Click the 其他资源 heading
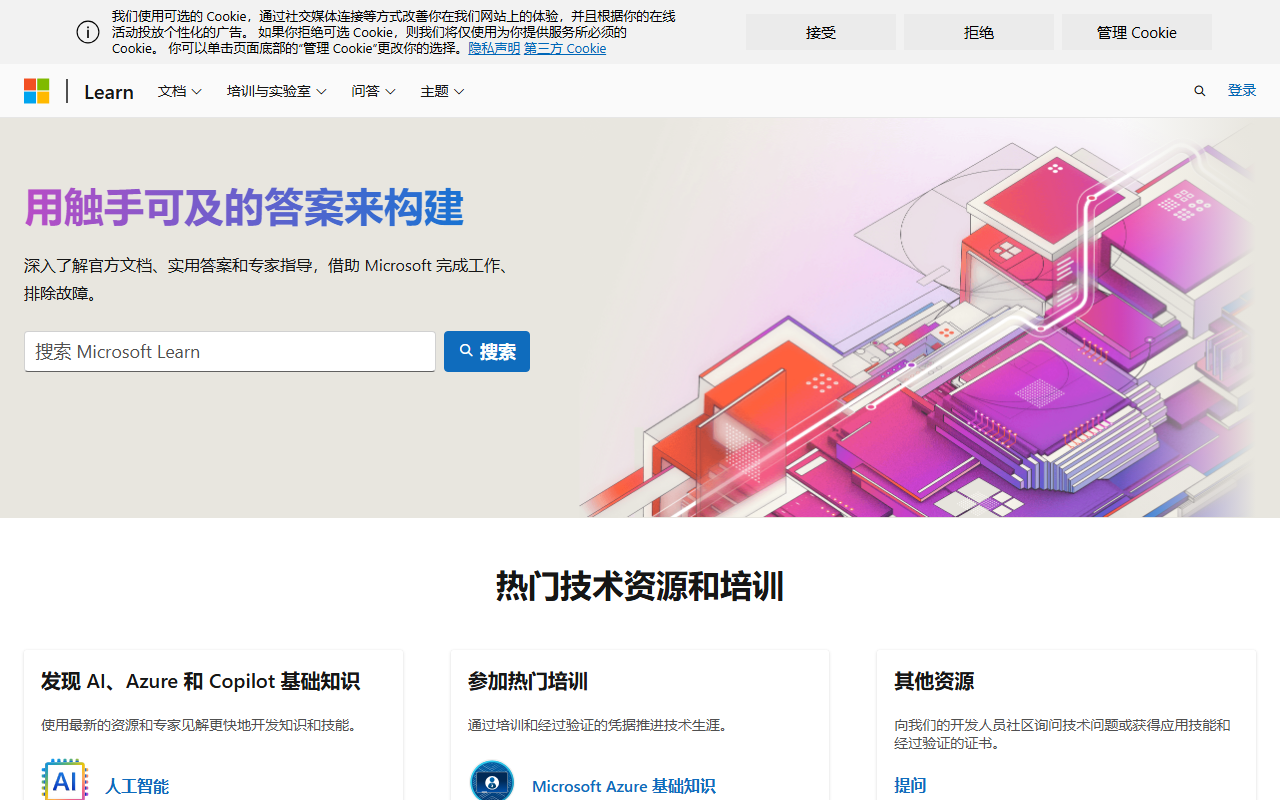This screenshot has width=1280, height=800. coord(934,681)
